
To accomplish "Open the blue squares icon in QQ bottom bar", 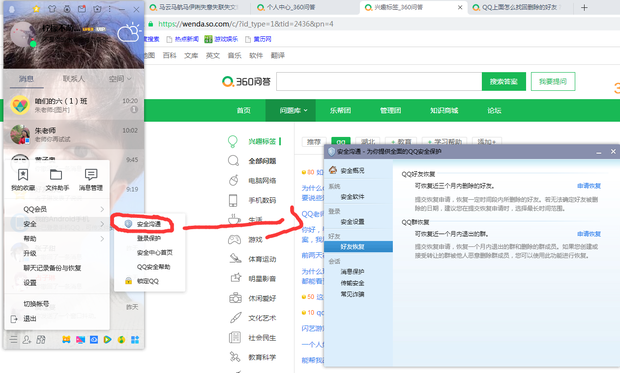I will point(135,339).
